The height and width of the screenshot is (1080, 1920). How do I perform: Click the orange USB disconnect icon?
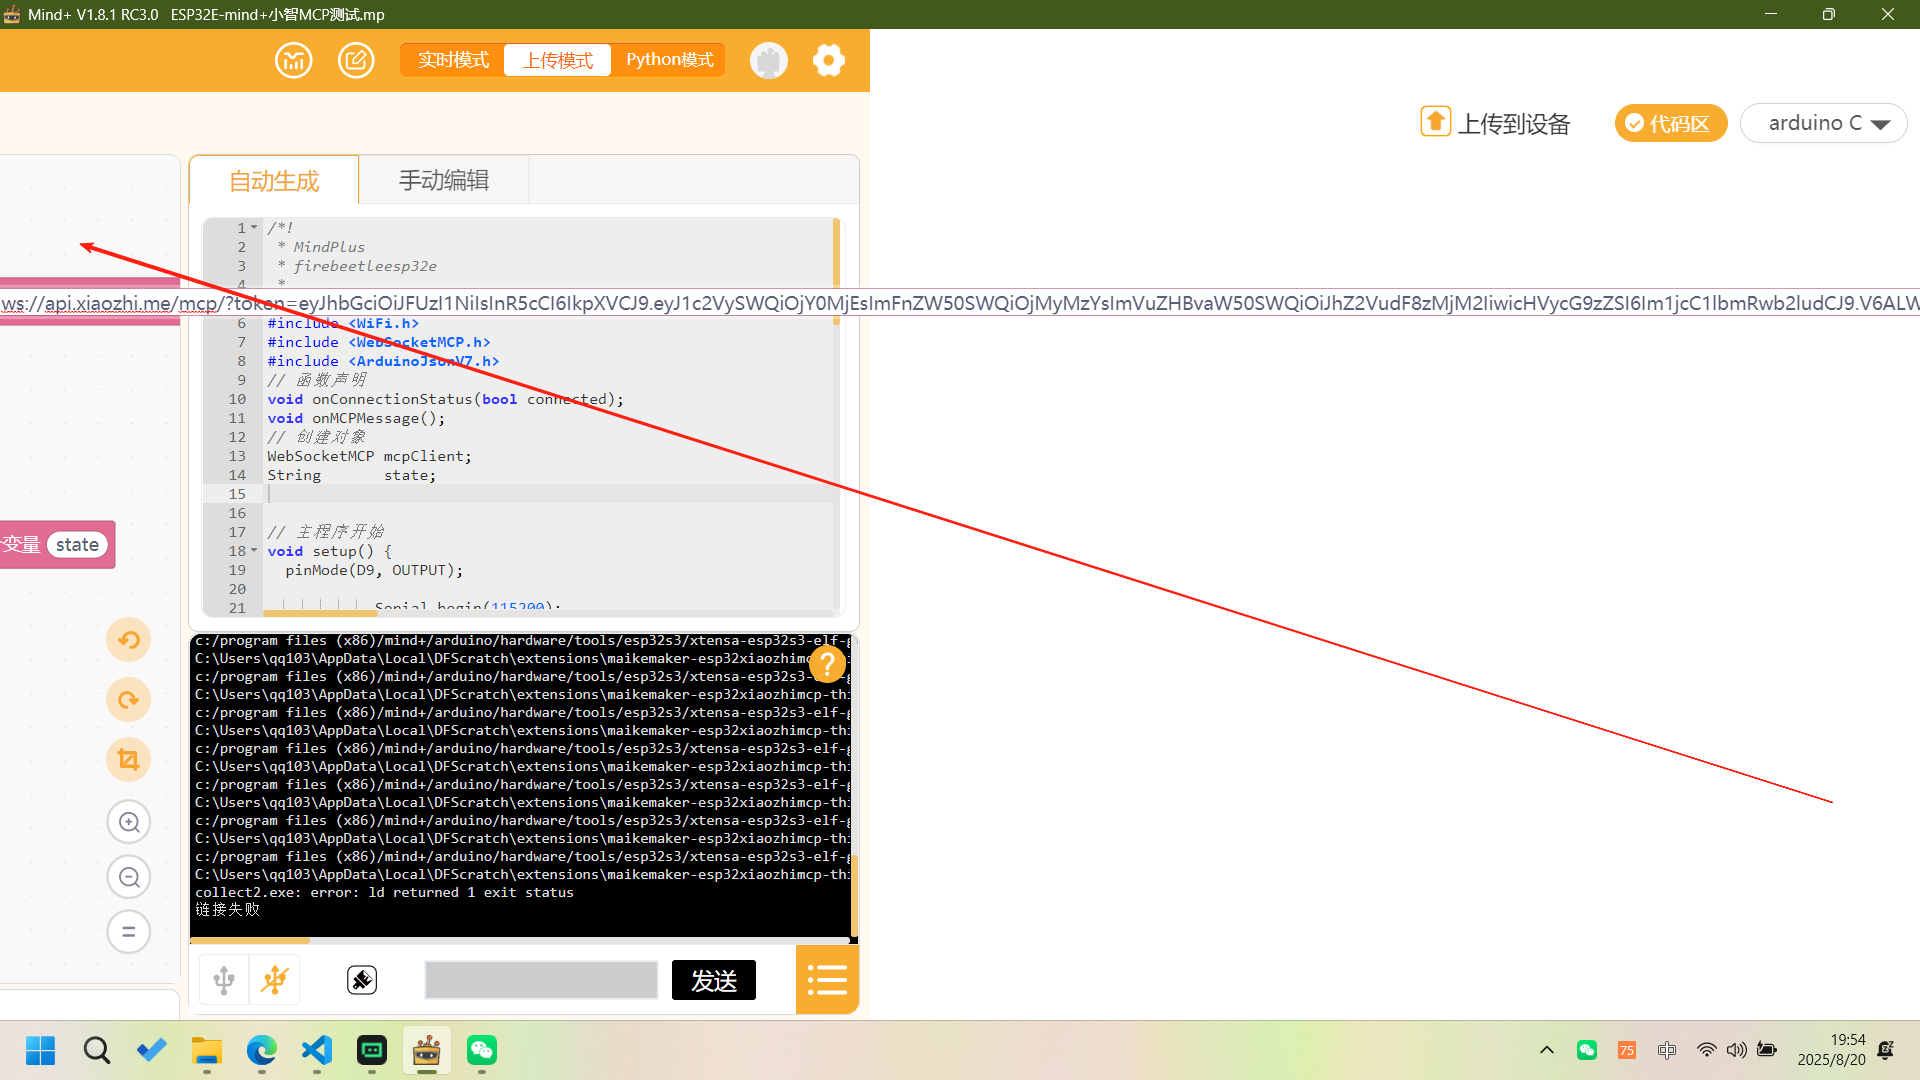(x=275, y=980)
